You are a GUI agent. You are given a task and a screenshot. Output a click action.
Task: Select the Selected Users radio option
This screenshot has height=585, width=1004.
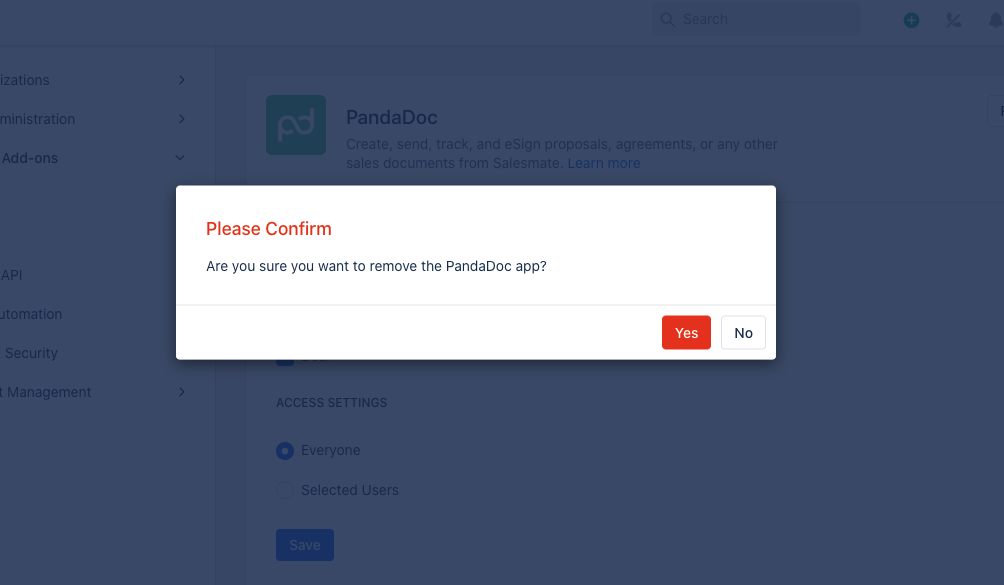click(x=285, y=490)
